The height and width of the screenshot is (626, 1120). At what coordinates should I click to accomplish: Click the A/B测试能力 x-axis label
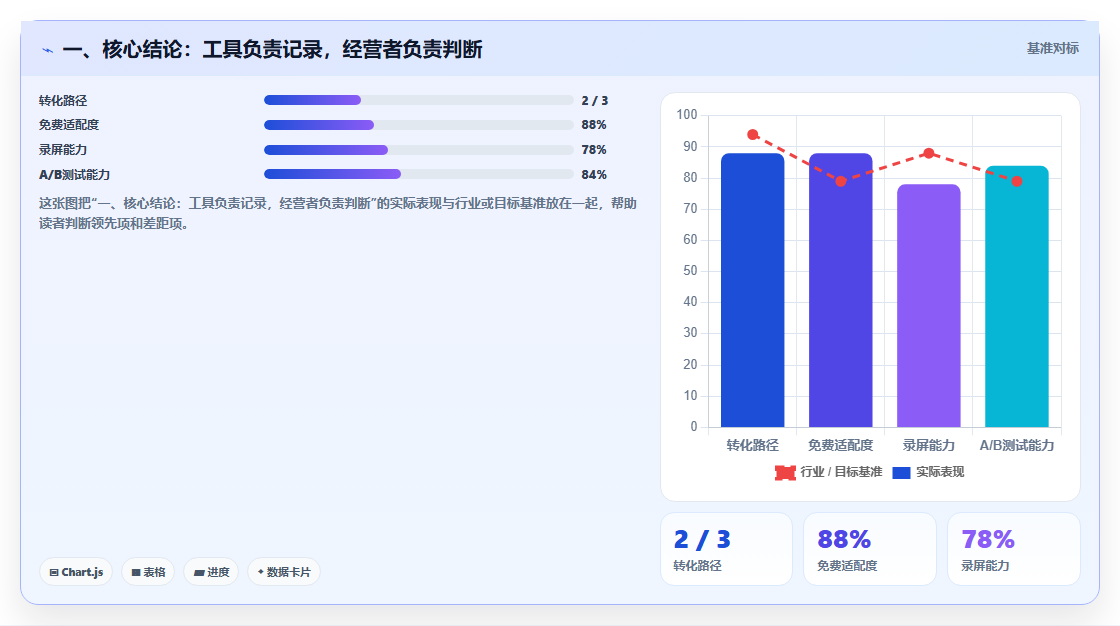pyautogui.click(x=1016, y=445)
